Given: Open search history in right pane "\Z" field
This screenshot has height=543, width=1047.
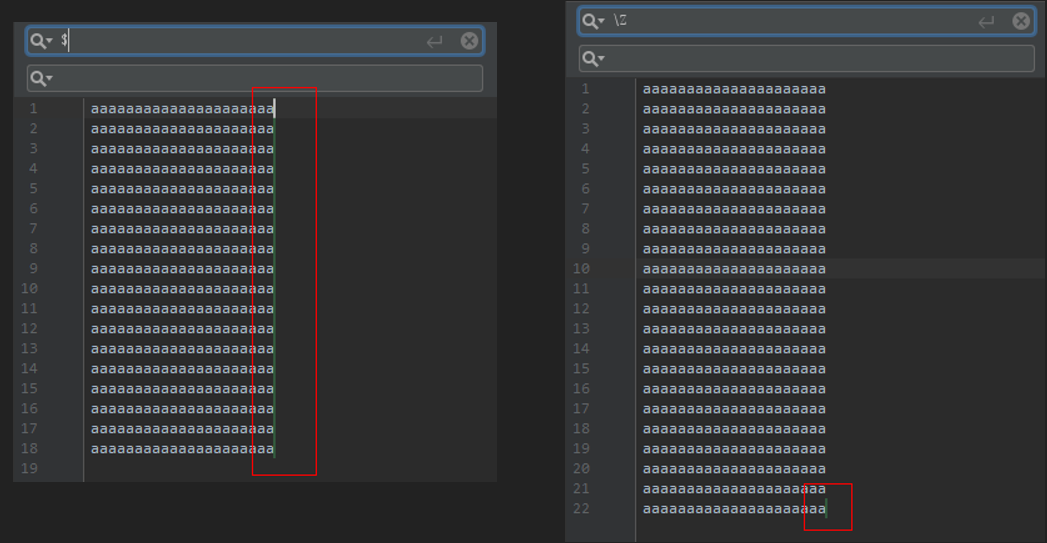Looking at the screenshot, I should tap(593, 21).
